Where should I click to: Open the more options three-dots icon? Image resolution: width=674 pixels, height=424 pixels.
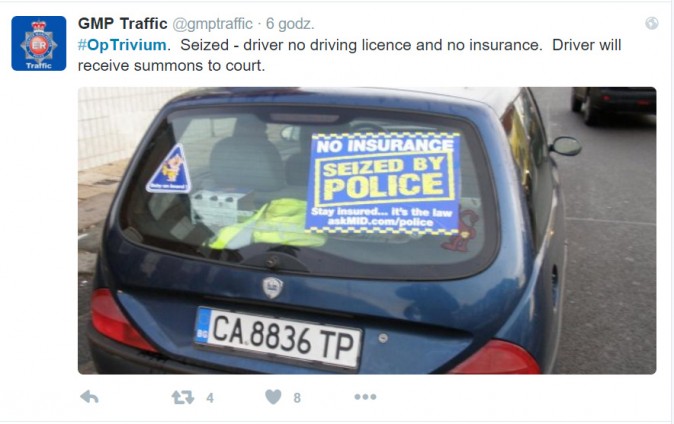click(365, 397)
